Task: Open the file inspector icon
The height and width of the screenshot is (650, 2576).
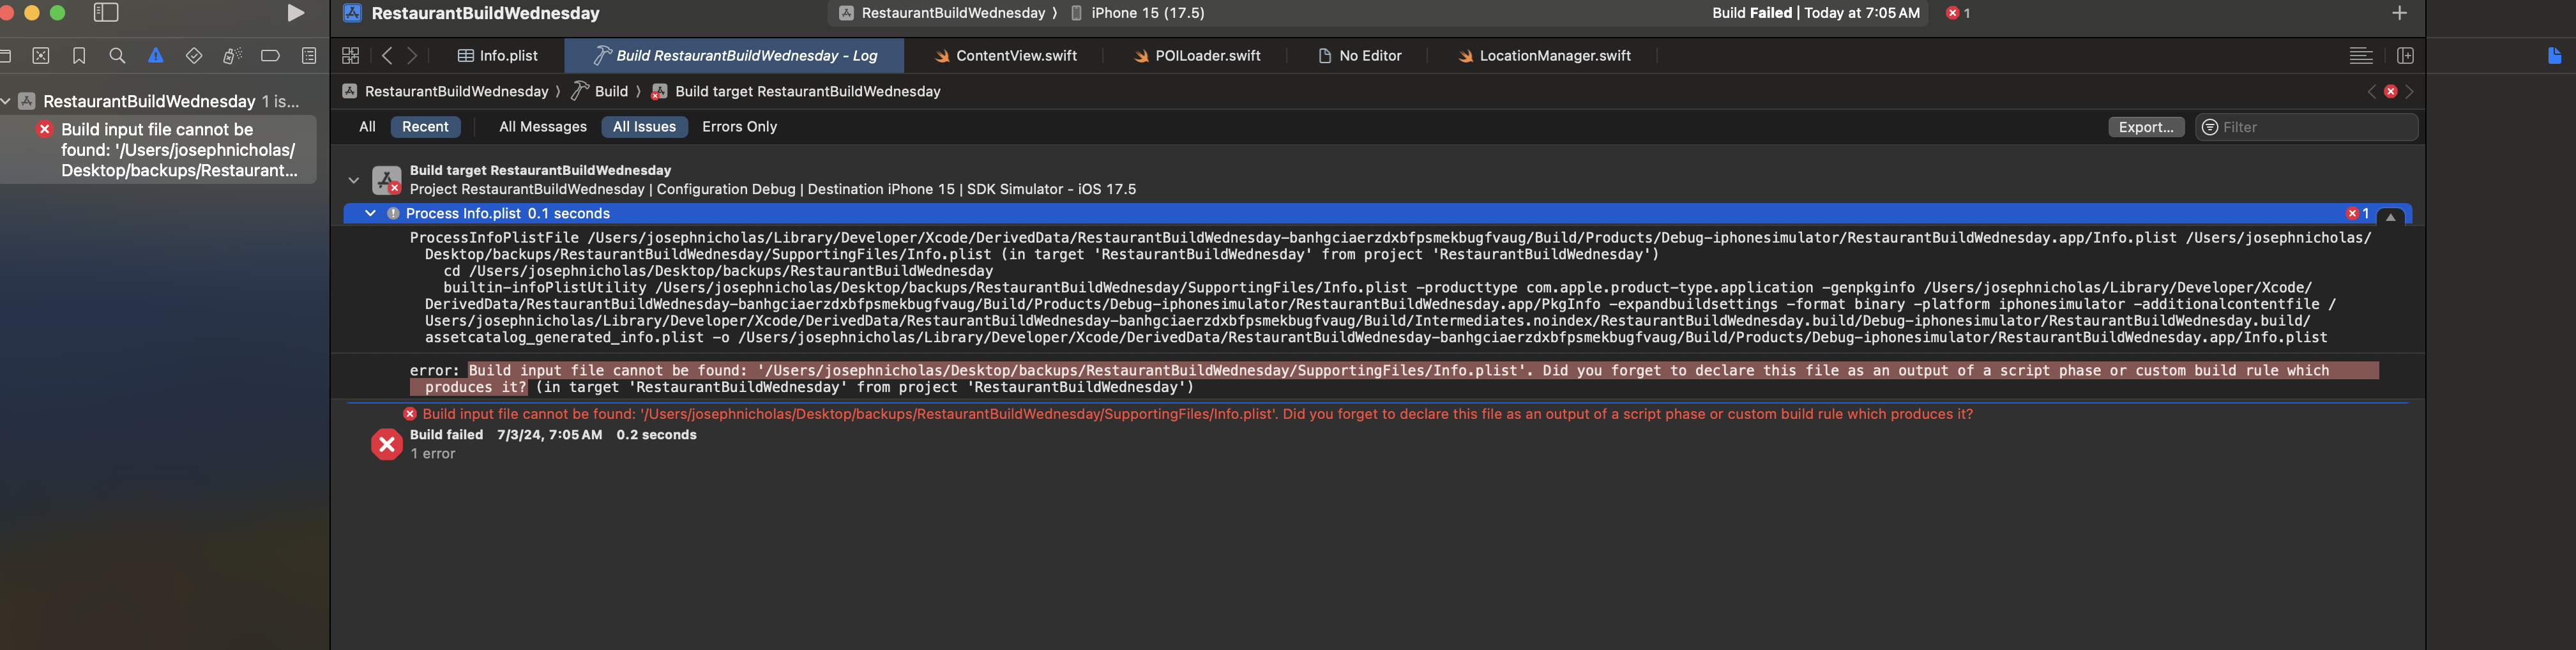Action: pos(2554,56)
